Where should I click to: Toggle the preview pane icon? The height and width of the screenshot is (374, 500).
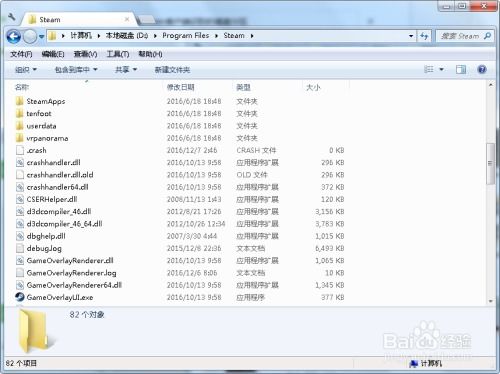461,69
